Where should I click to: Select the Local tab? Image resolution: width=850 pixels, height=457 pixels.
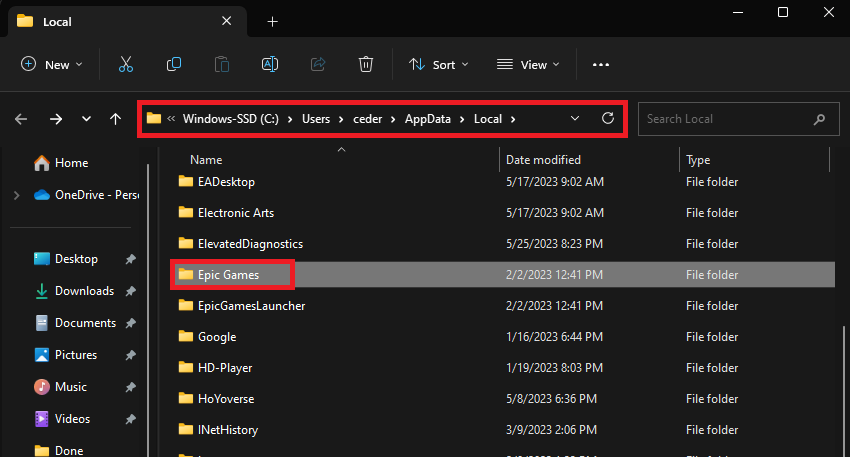127,22
